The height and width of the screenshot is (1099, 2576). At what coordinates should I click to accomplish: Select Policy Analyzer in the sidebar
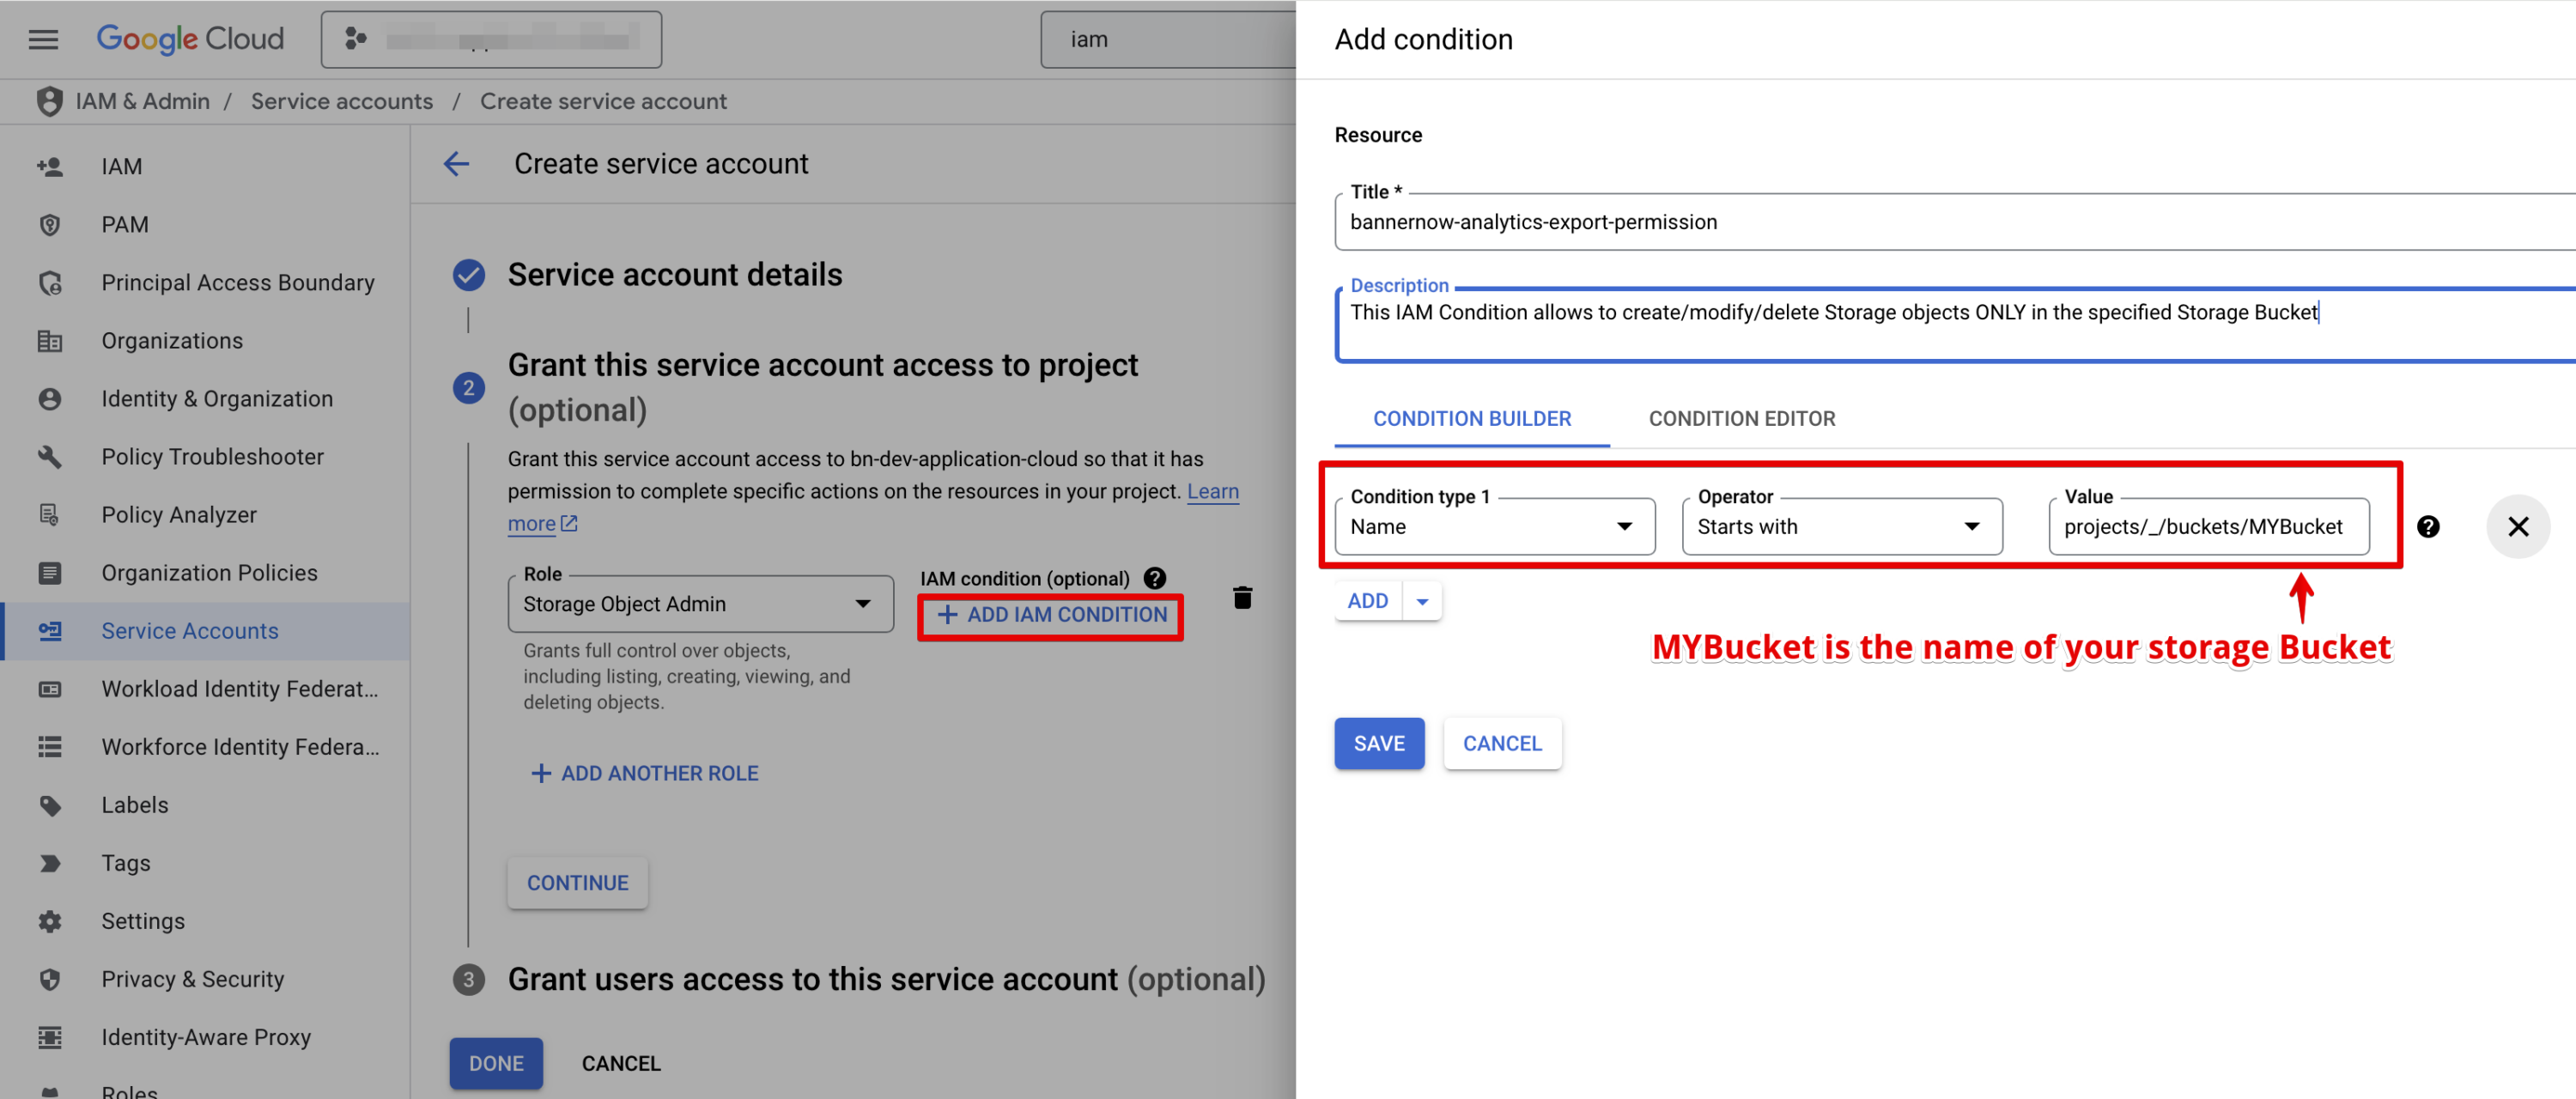tap(179, 515)
